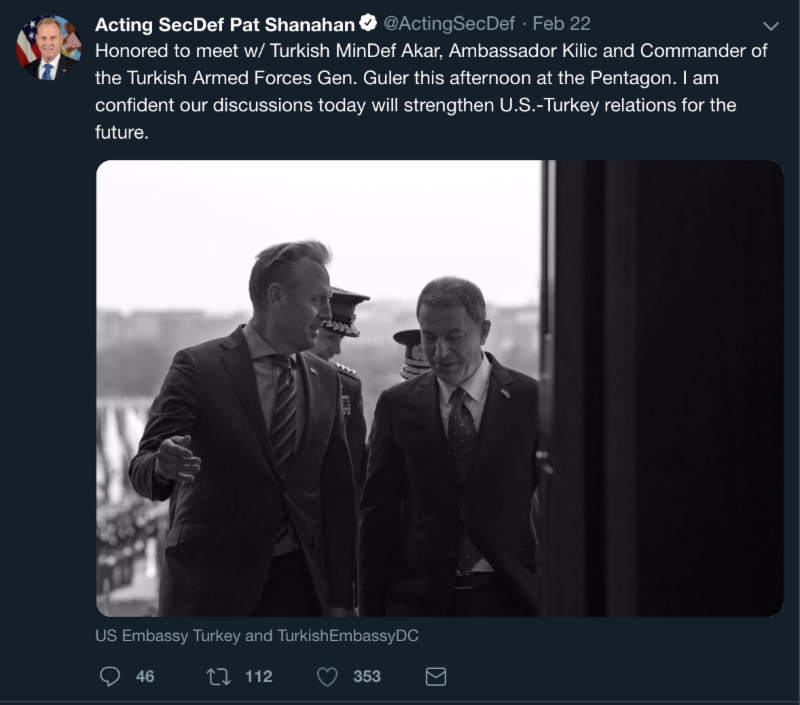Open the Acting SecDef Pat Shanahan profile name
This screenshot has height=705, width=800.
pos(225,24)
